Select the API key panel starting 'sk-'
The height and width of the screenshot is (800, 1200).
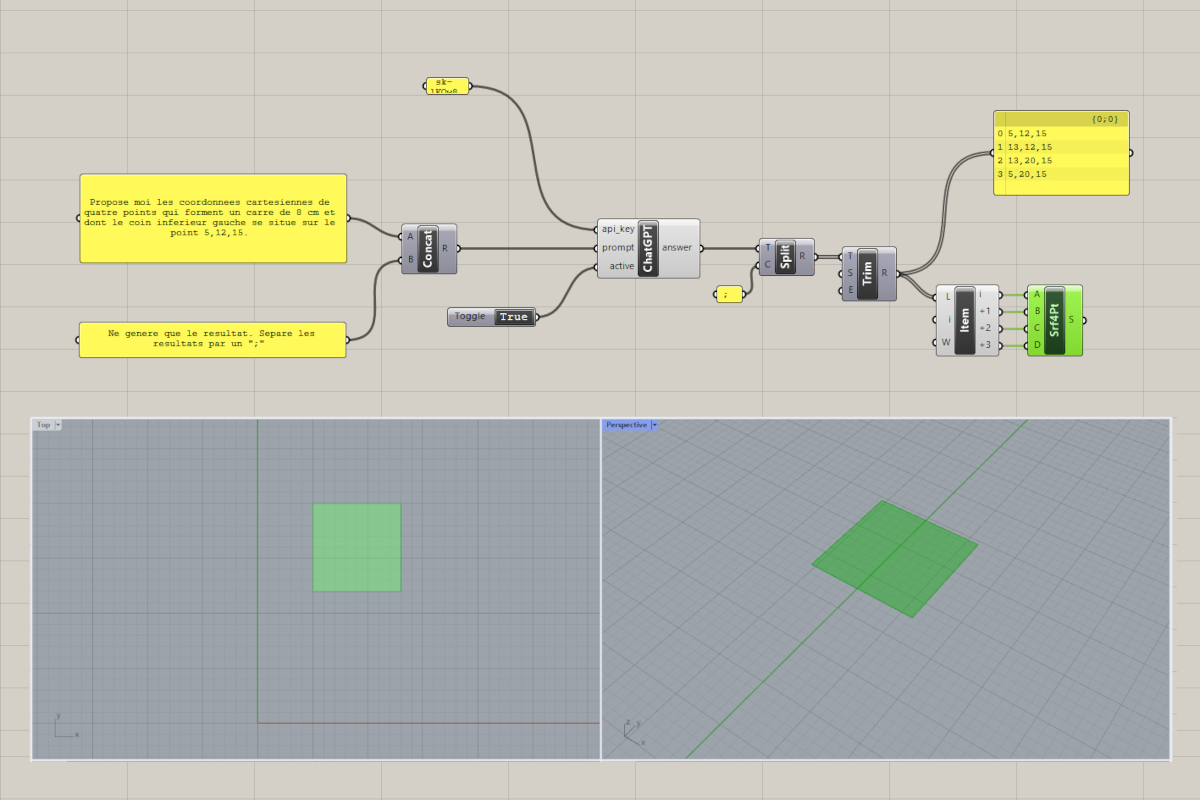point(446,86)
